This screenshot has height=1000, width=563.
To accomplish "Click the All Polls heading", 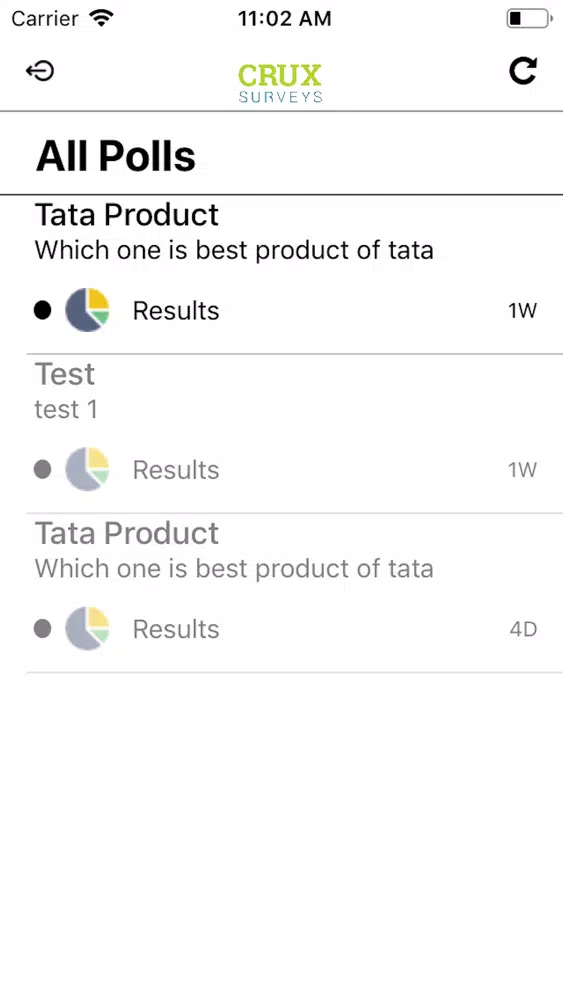I will pos(115,156).
